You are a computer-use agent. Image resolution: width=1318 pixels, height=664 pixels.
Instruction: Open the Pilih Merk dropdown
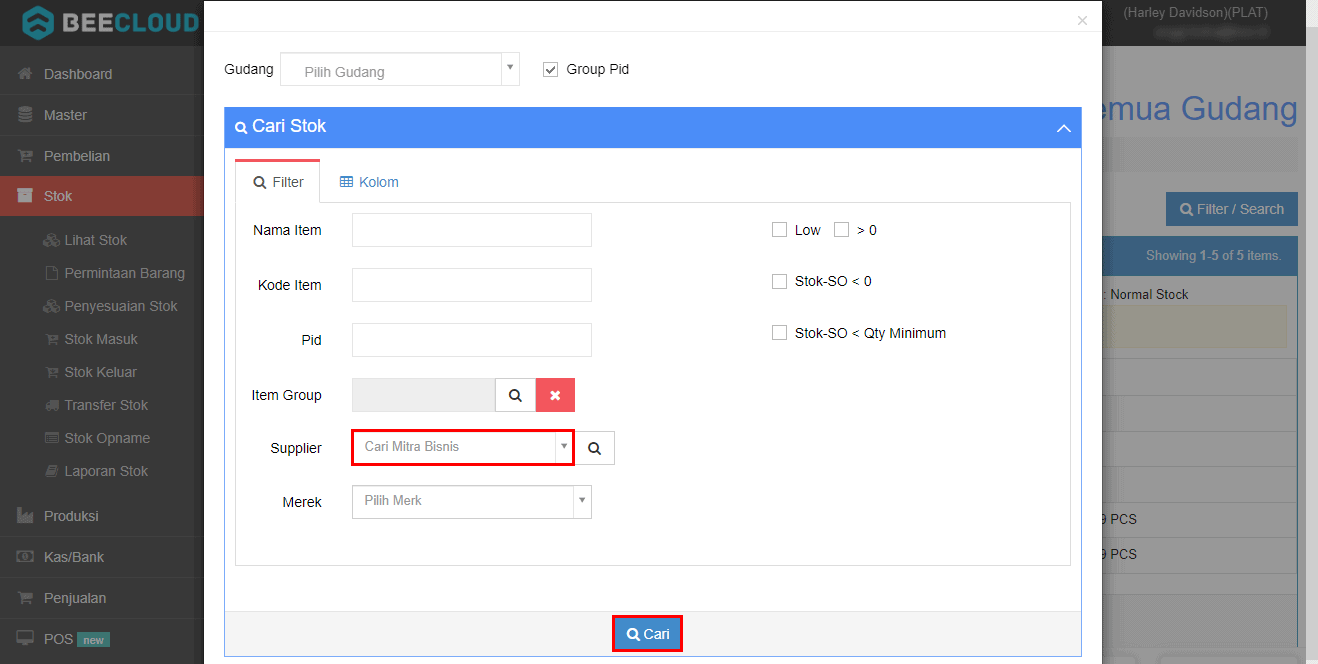point(471,501)
